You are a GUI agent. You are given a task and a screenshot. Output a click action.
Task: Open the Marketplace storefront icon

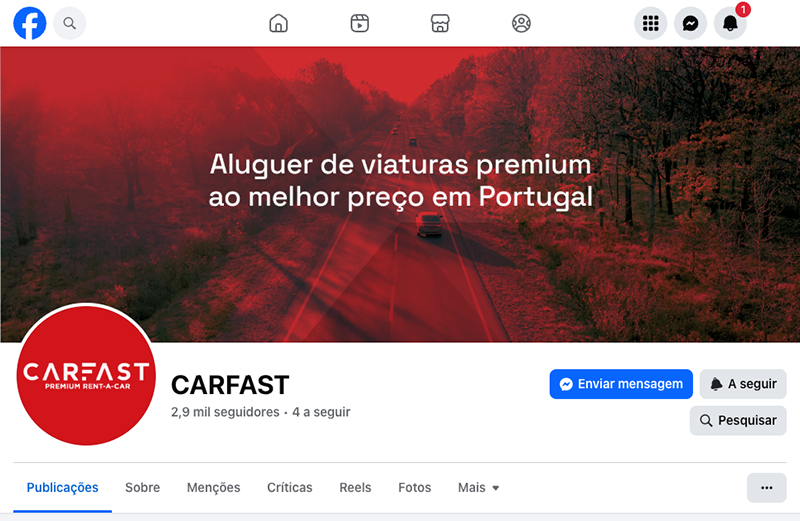(x=440, y=23)
